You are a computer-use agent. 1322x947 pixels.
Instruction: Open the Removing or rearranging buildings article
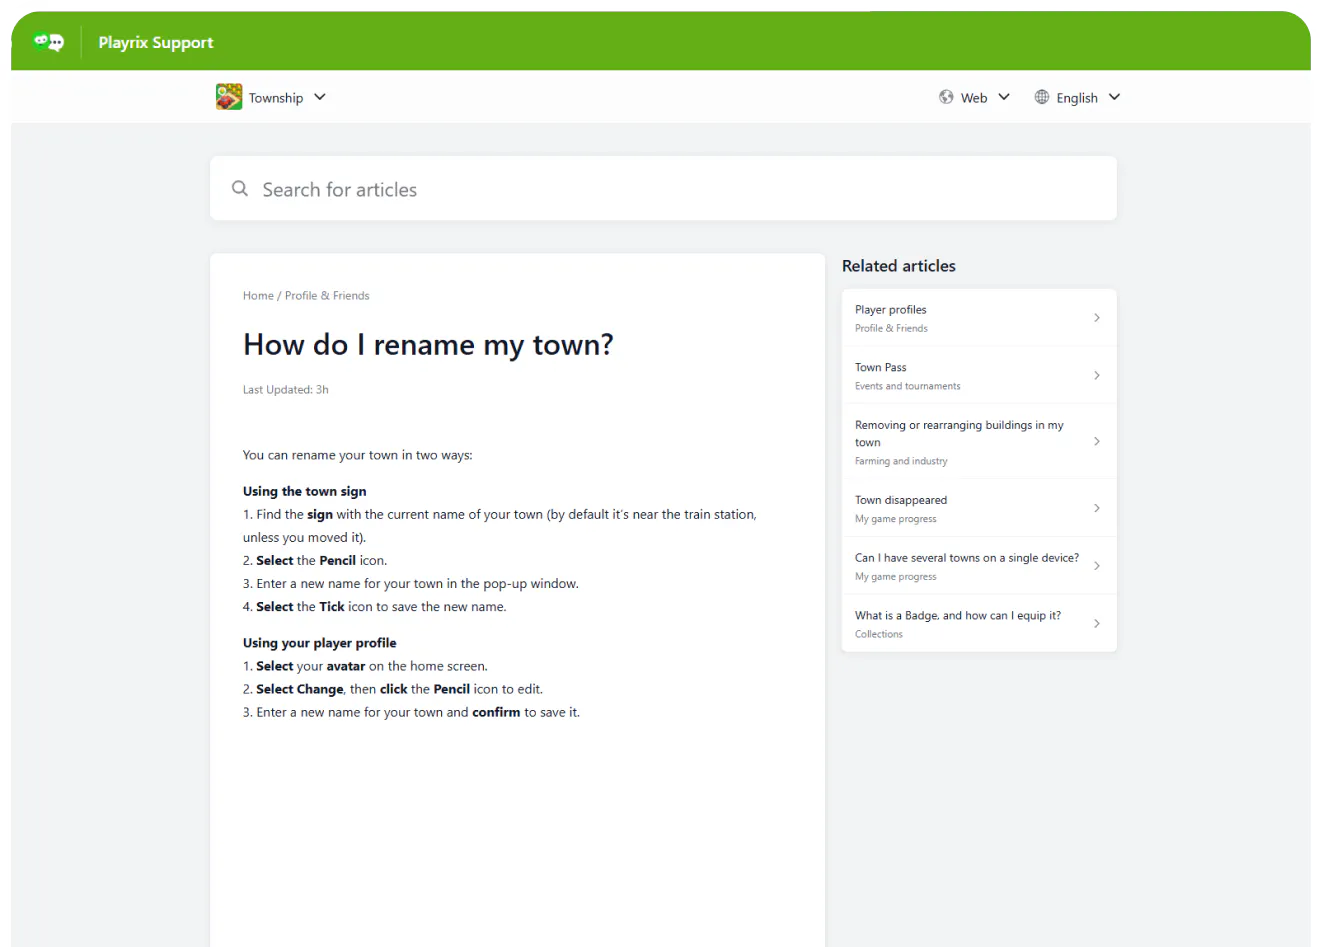(x=959, y=434)
